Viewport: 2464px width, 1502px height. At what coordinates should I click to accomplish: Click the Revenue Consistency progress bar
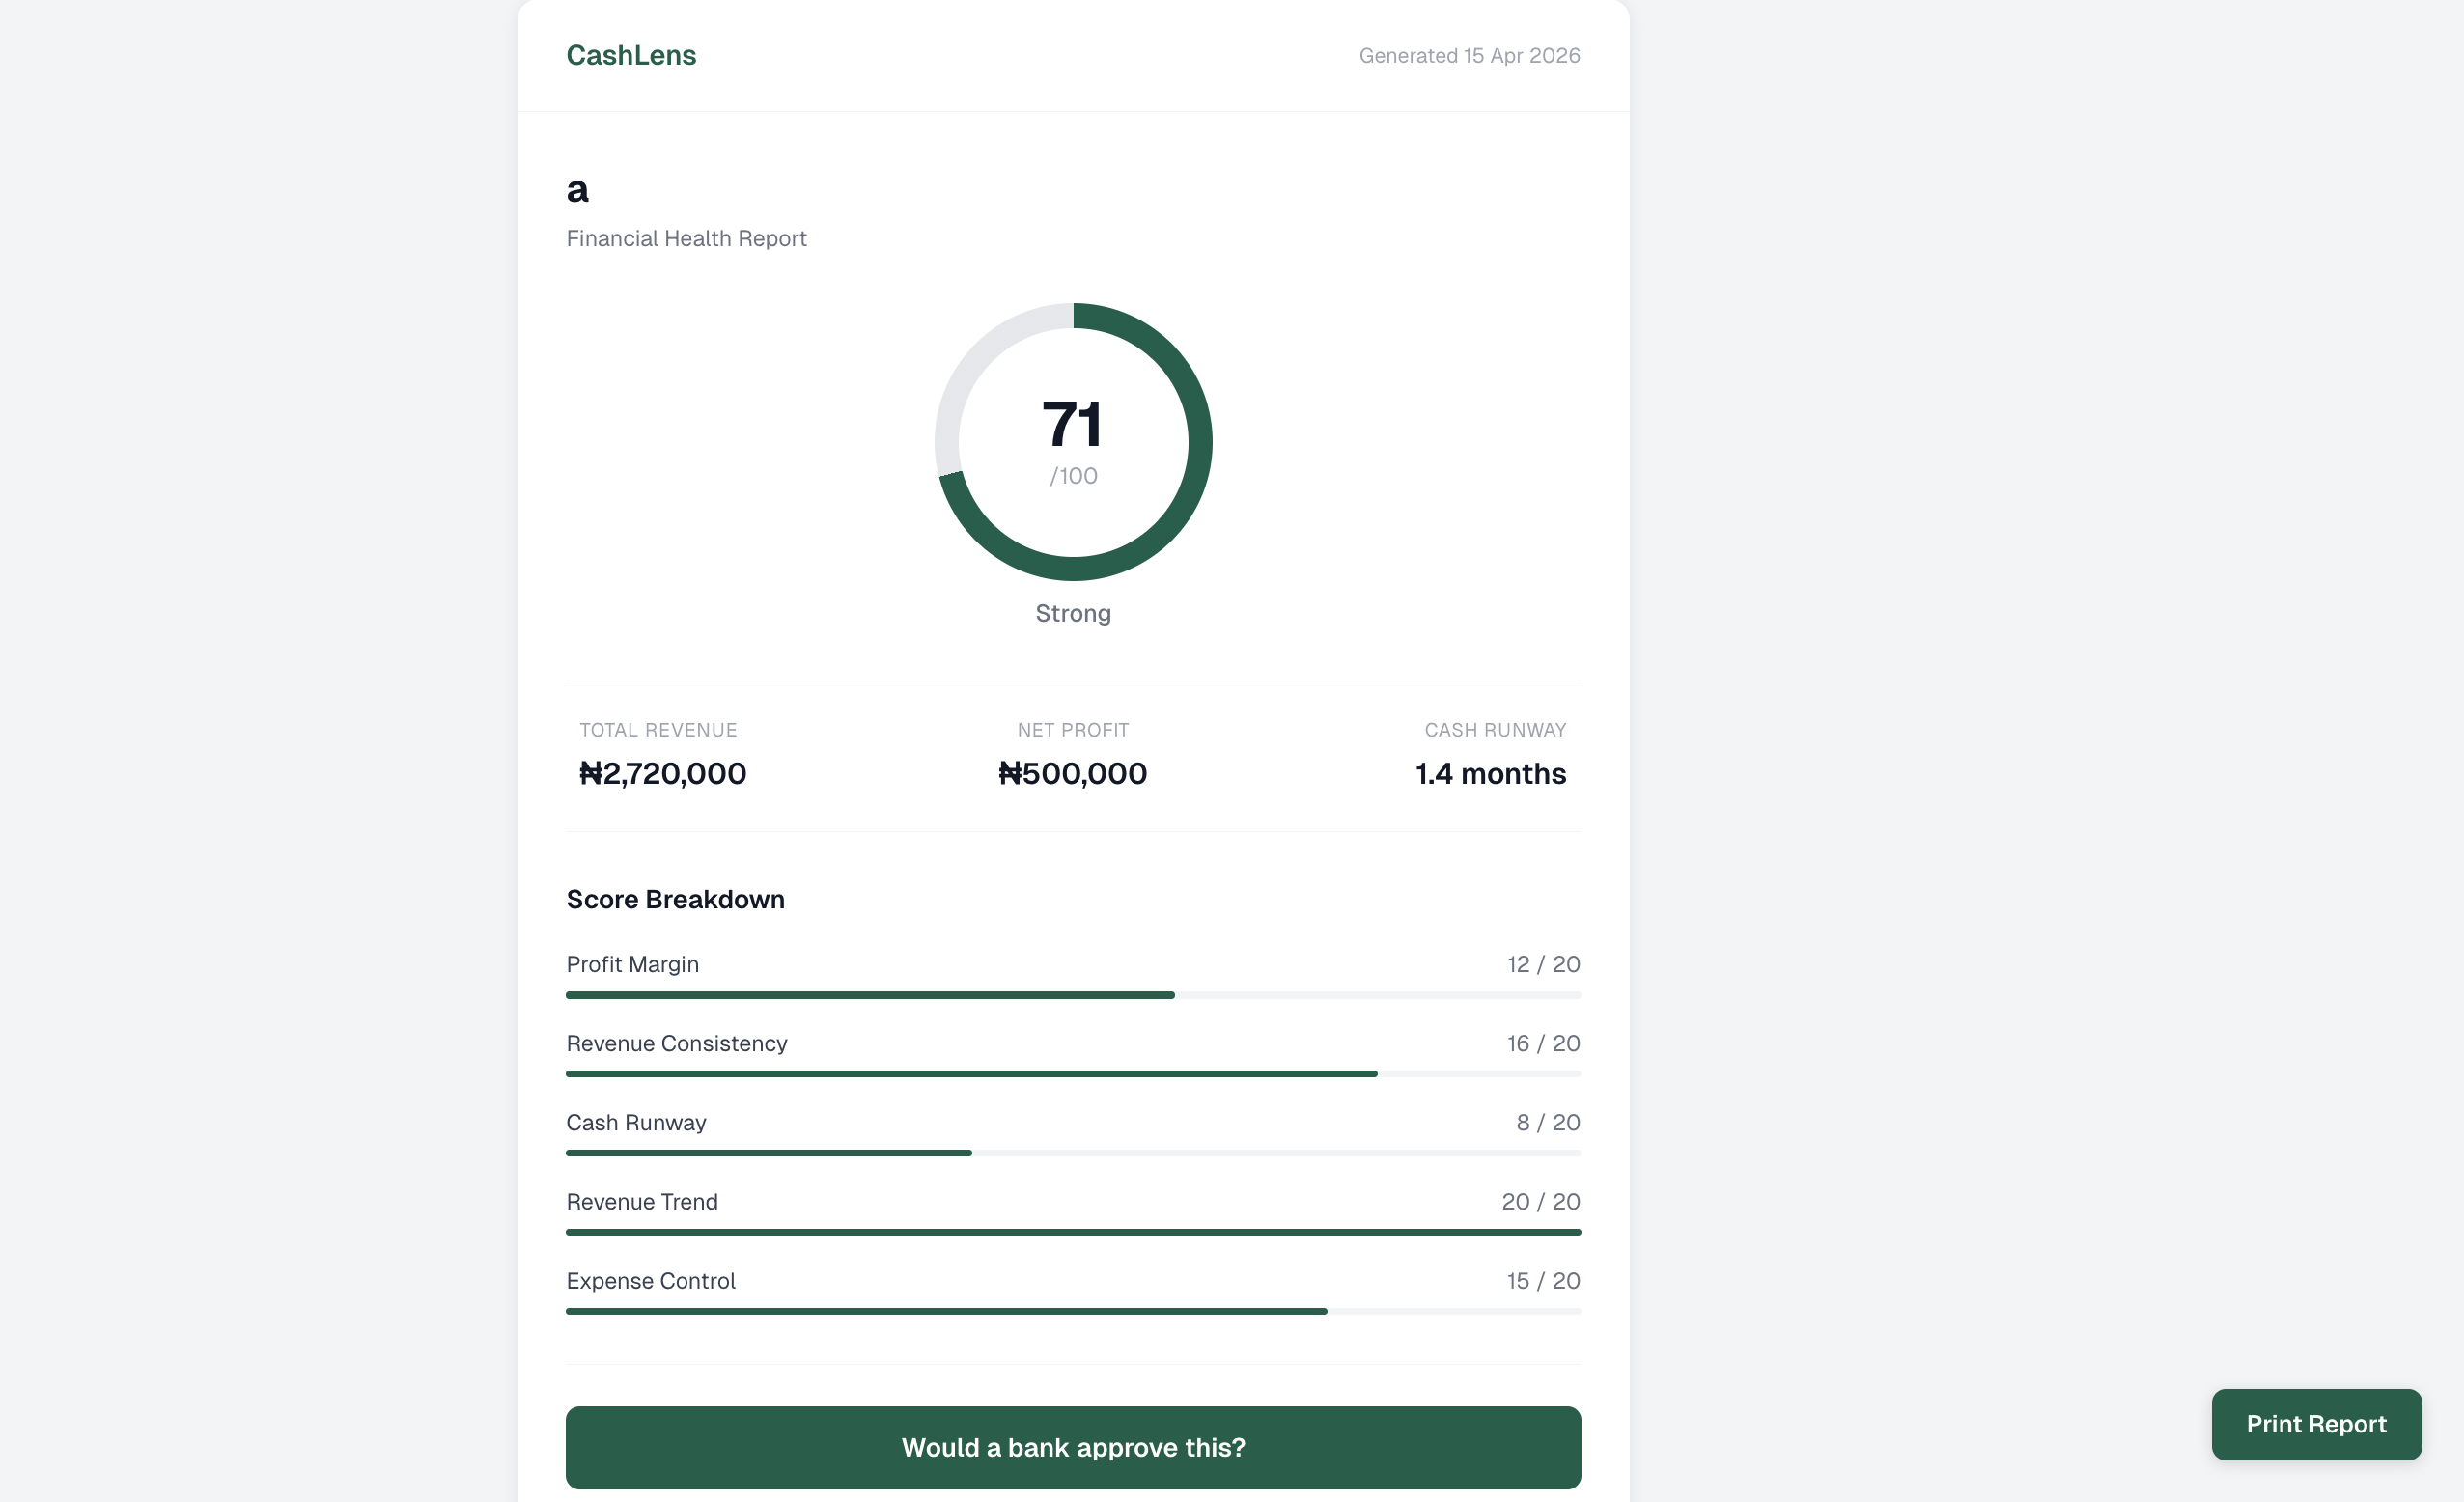[1073, 1074]
